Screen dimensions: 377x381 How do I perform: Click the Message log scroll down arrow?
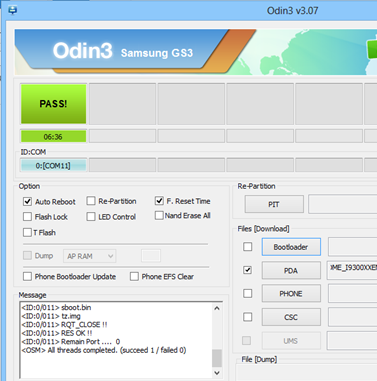coord(217,373)
